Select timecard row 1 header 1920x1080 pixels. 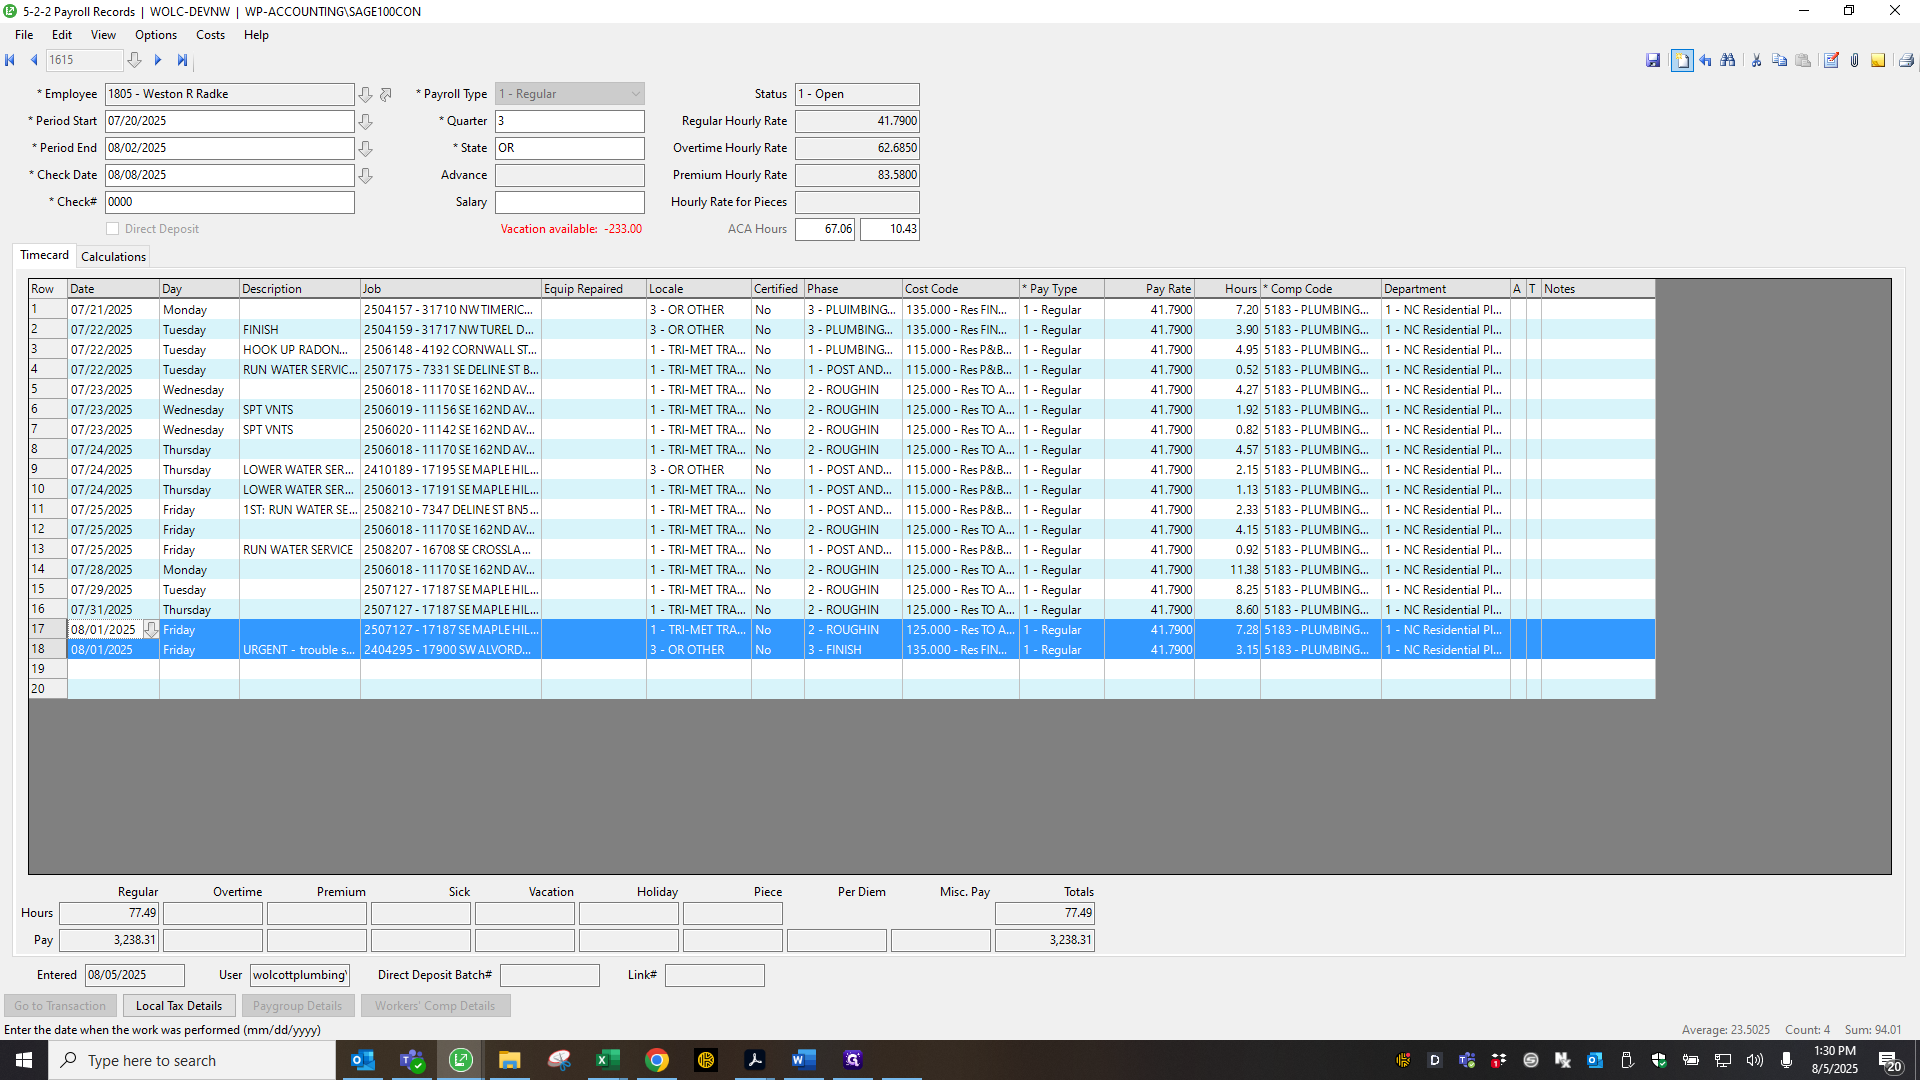tap(47, 310)
